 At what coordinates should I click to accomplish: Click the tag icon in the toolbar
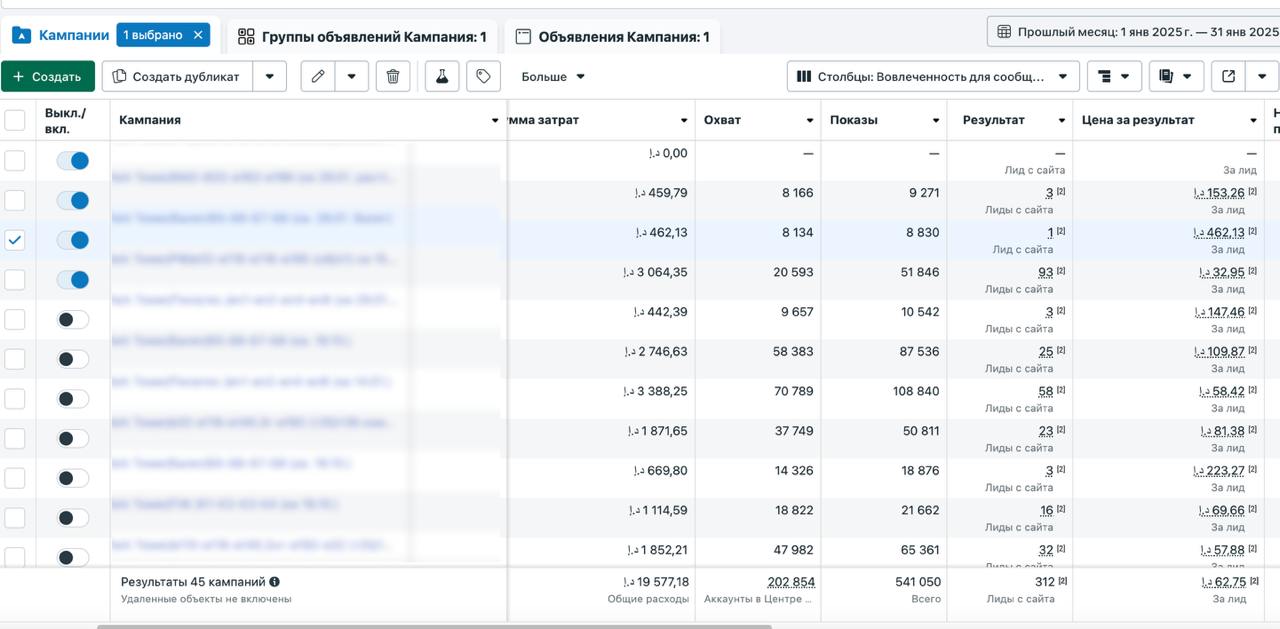tap(483, 76)
